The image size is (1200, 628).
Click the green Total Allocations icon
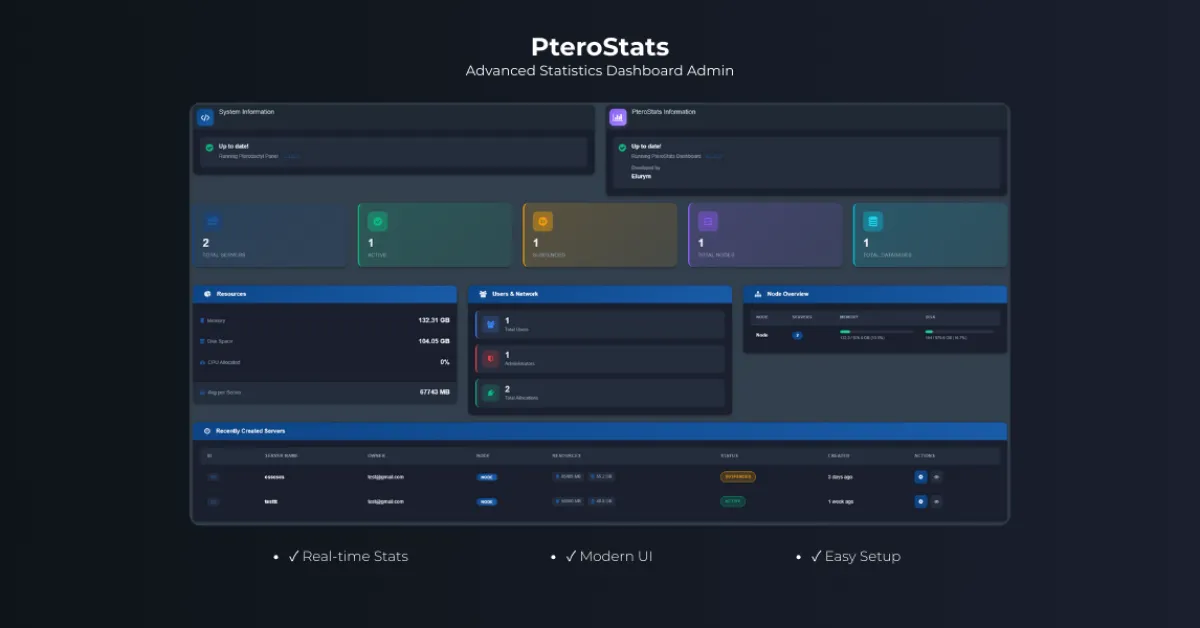[491, 392]
